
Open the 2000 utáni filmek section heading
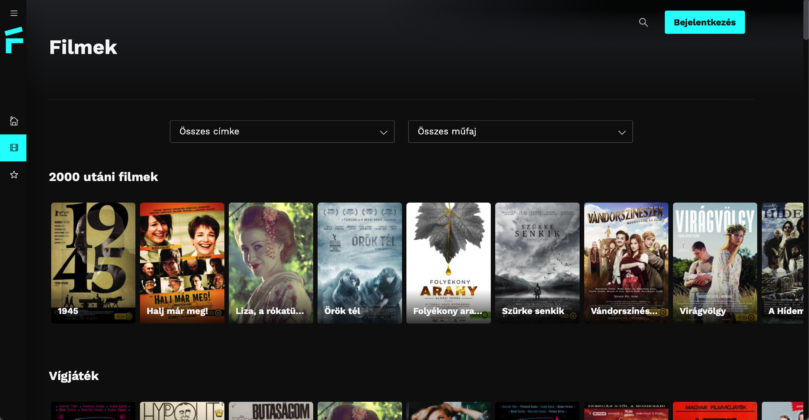click(x=103, y=177)
